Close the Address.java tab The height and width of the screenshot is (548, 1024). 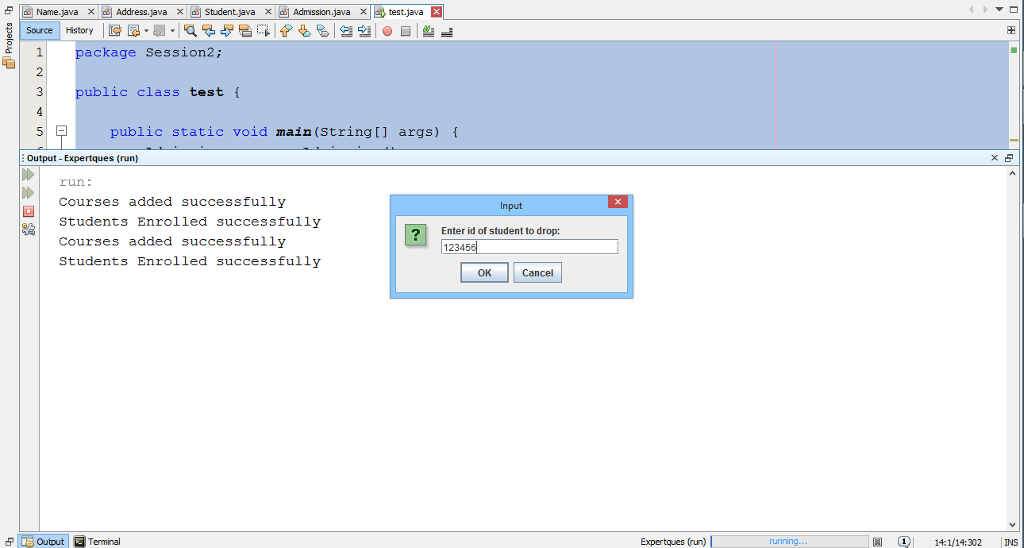coord(180,12)
